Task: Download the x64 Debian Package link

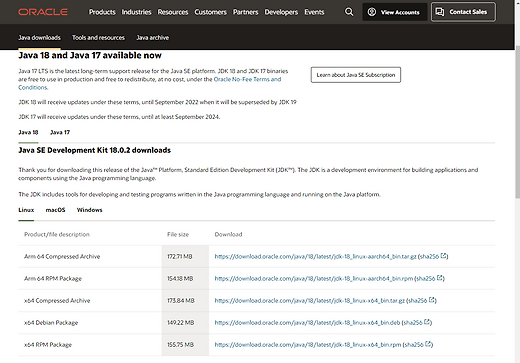Action: (307, 323)
